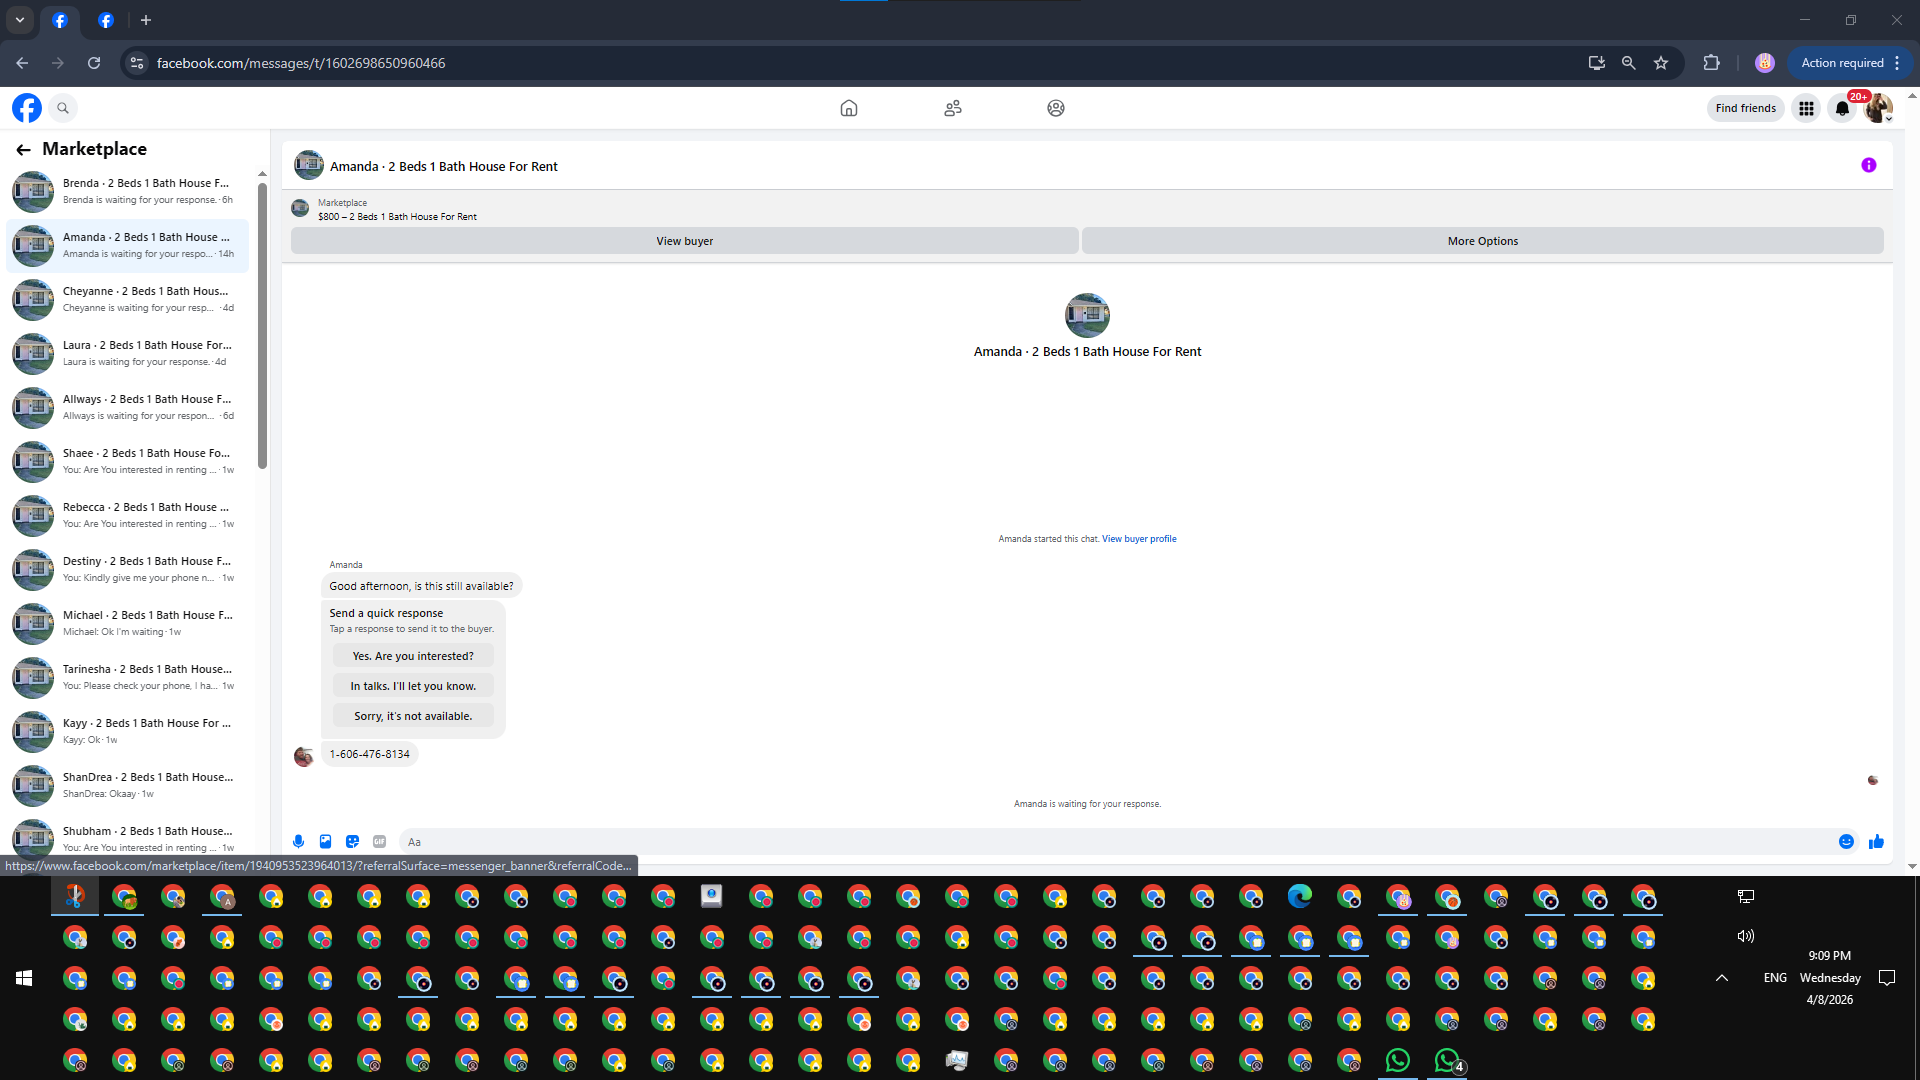Image resolution: width=1920 pixels, height=1080 pixels.
Task: Click the View buyer button
Action: (x=684, y=241)
